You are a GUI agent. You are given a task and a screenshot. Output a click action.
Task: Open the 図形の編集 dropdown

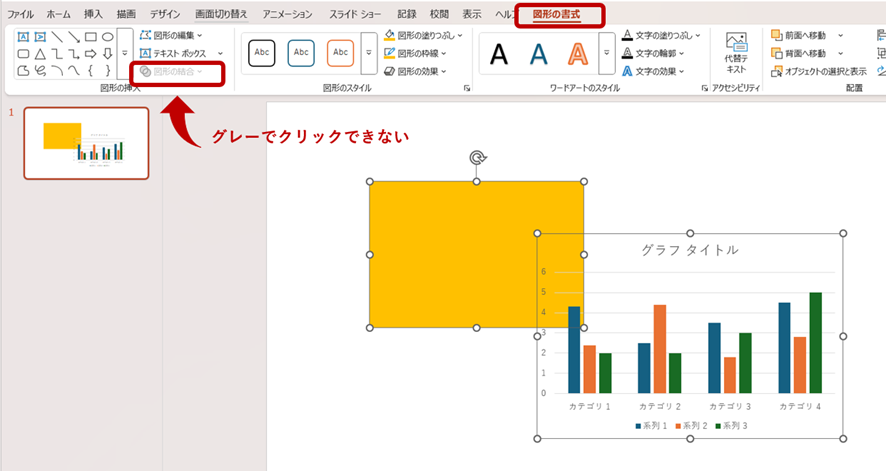[172, 35]
